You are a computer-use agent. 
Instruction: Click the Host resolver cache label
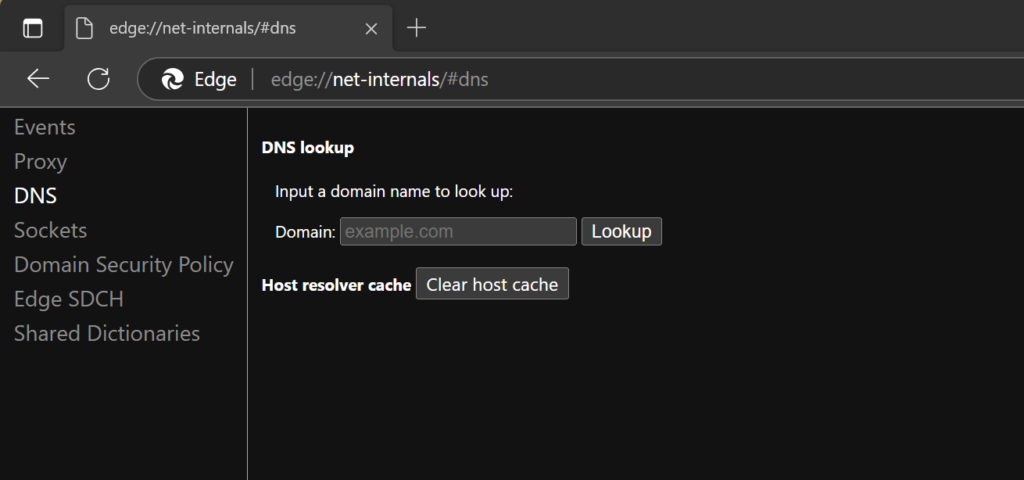(336, 285)
